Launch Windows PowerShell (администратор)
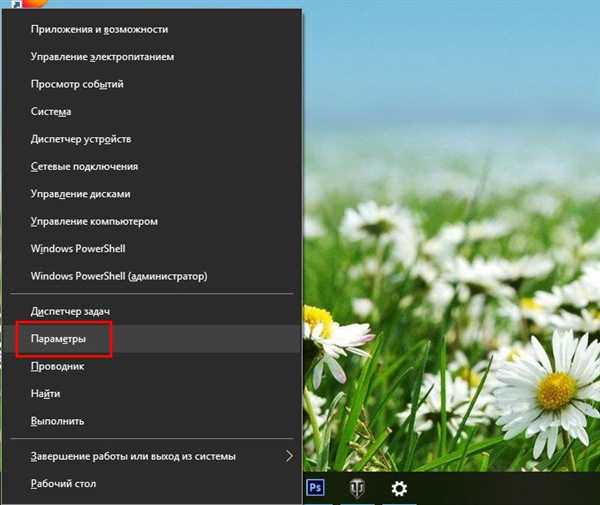 click(152, 276)
